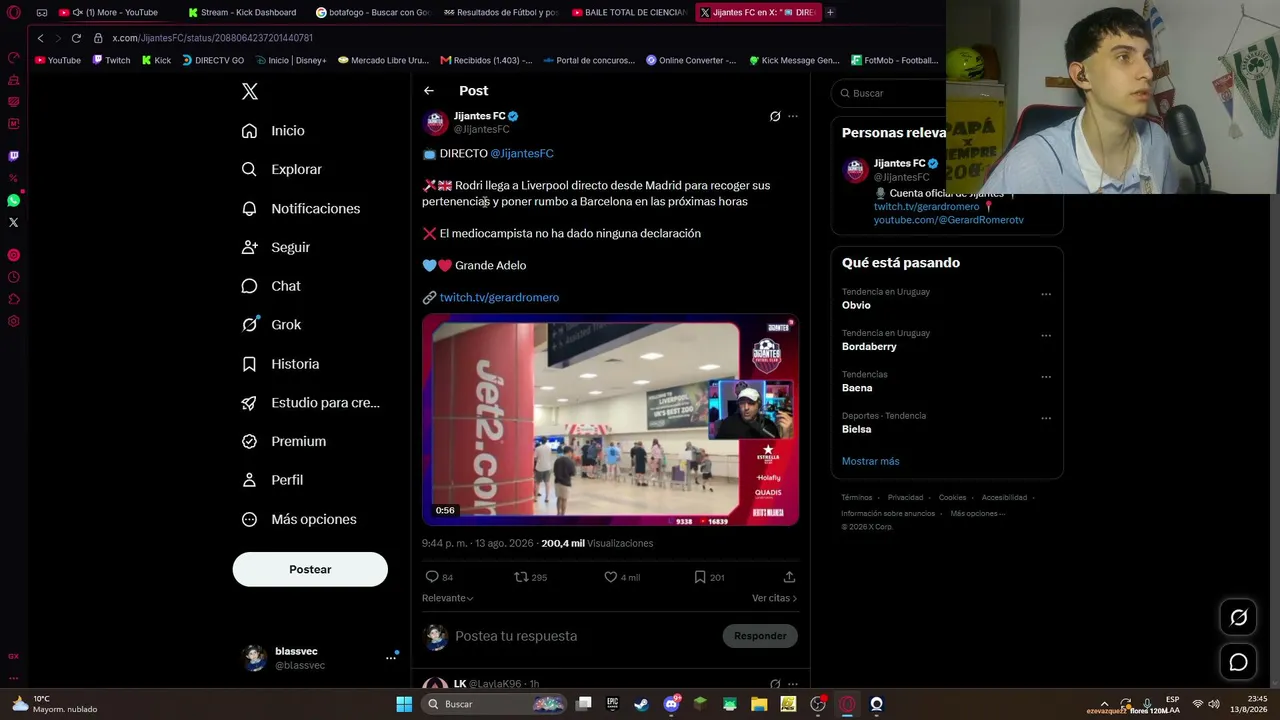1280x720 pixels.
Task: Open the @JijantesFC mention link
Action: (522, 153)
